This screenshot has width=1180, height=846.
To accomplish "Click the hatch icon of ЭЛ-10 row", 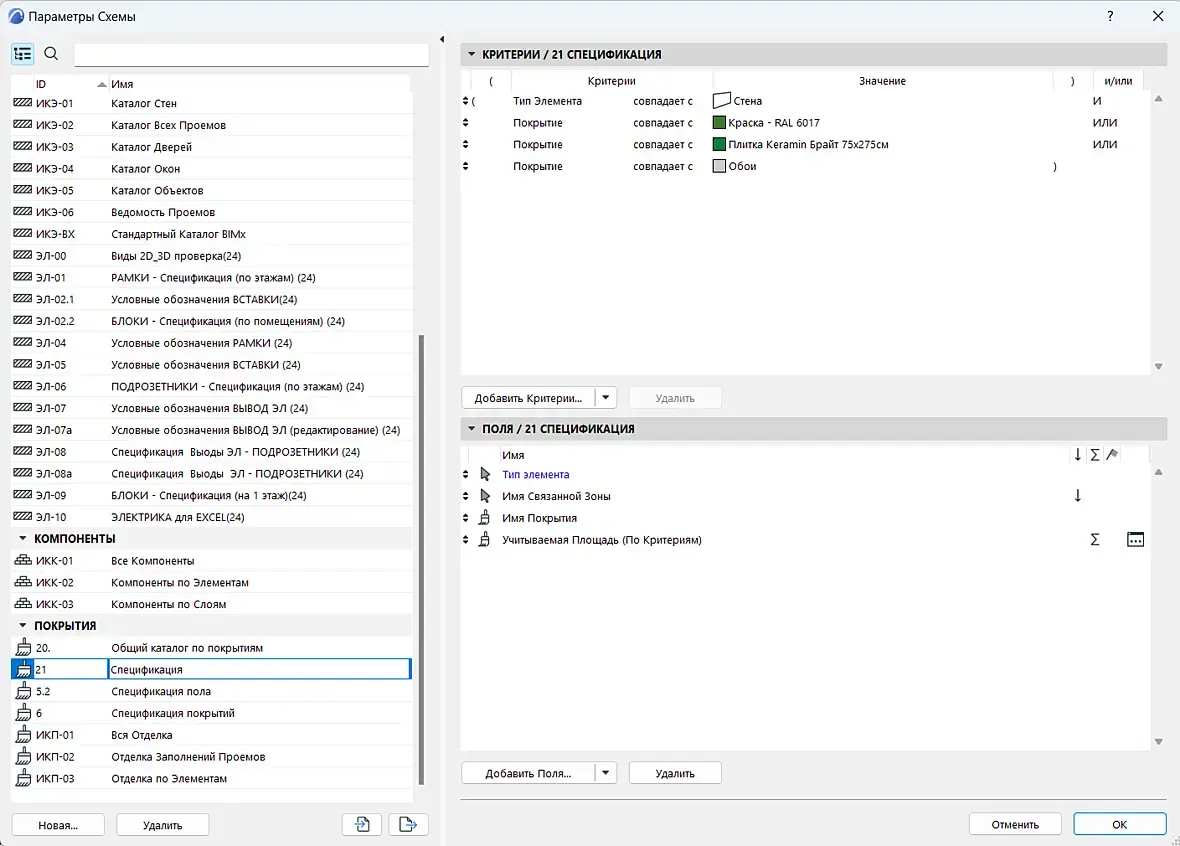I will pyautogui.click(x=23, y=516).
